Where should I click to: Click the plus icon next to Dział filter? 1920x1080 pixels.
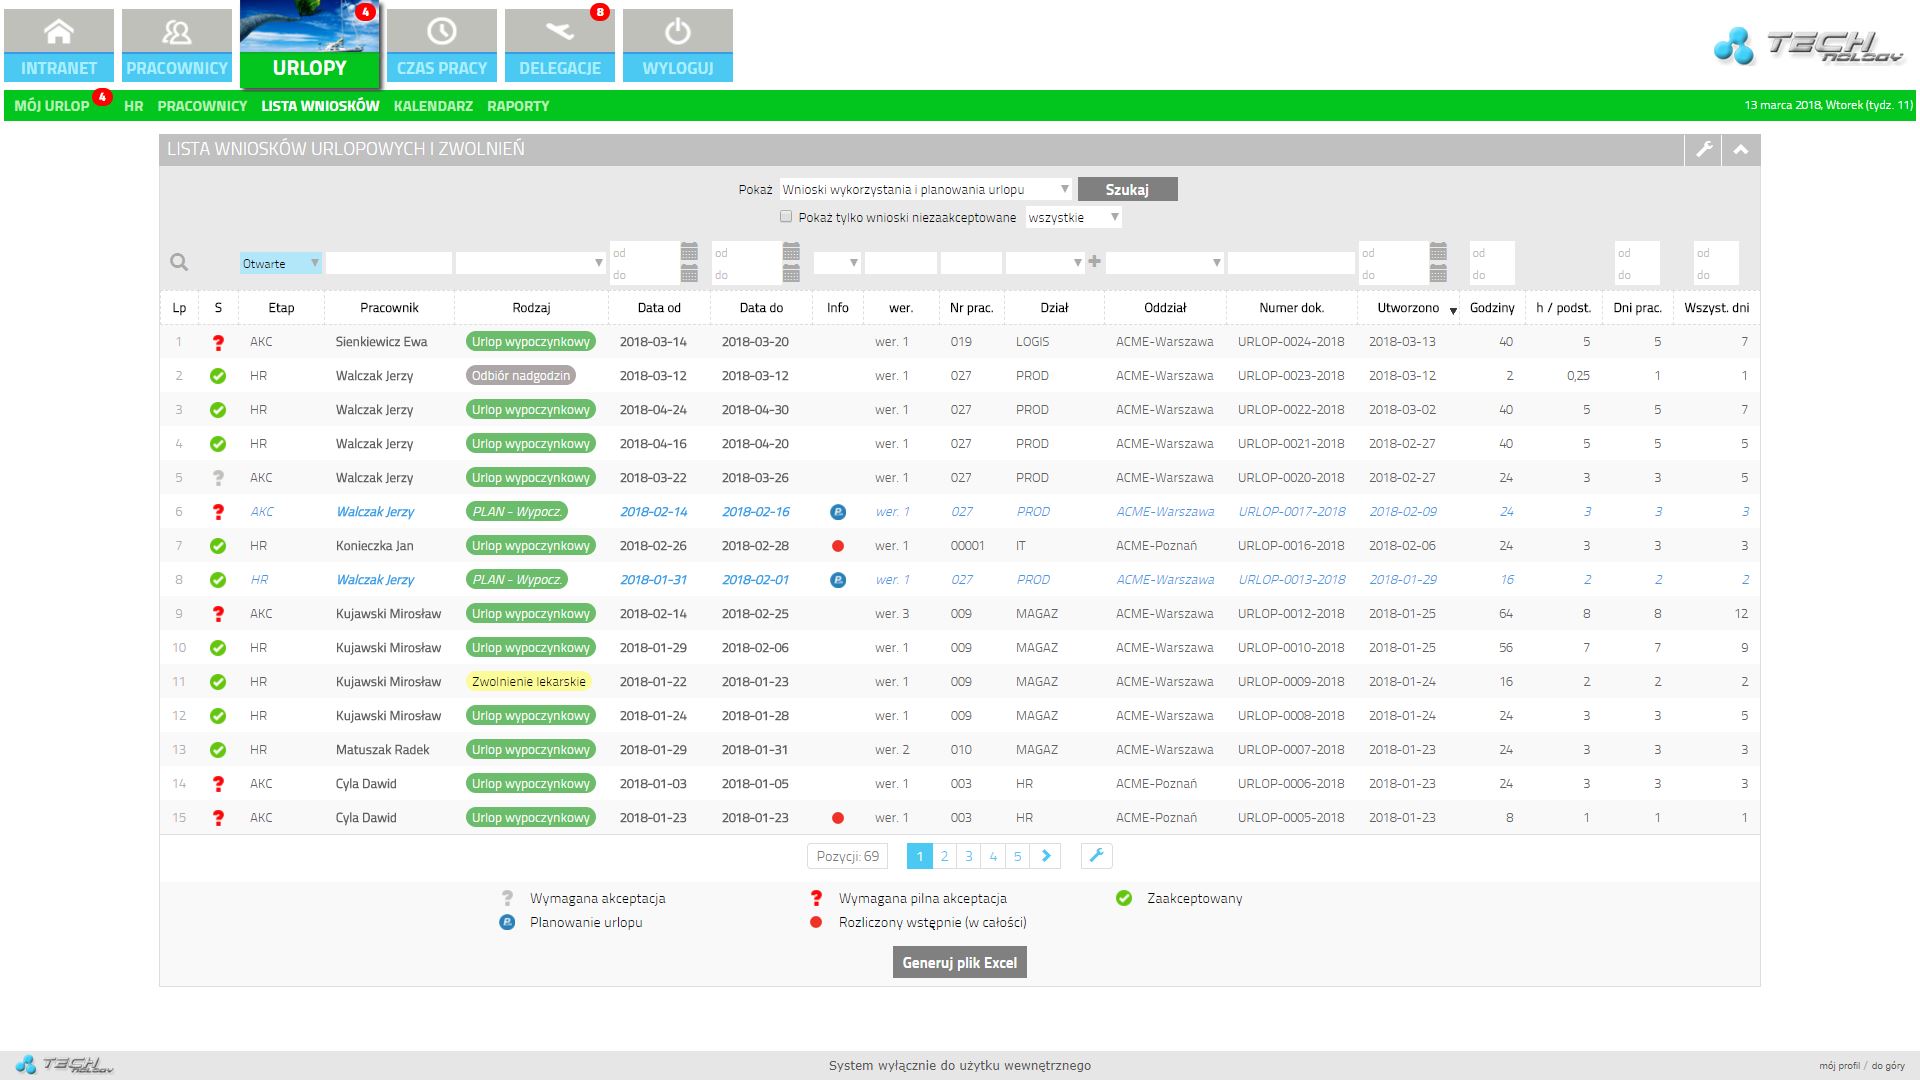pyautogui.click(x=1094, y=262)
